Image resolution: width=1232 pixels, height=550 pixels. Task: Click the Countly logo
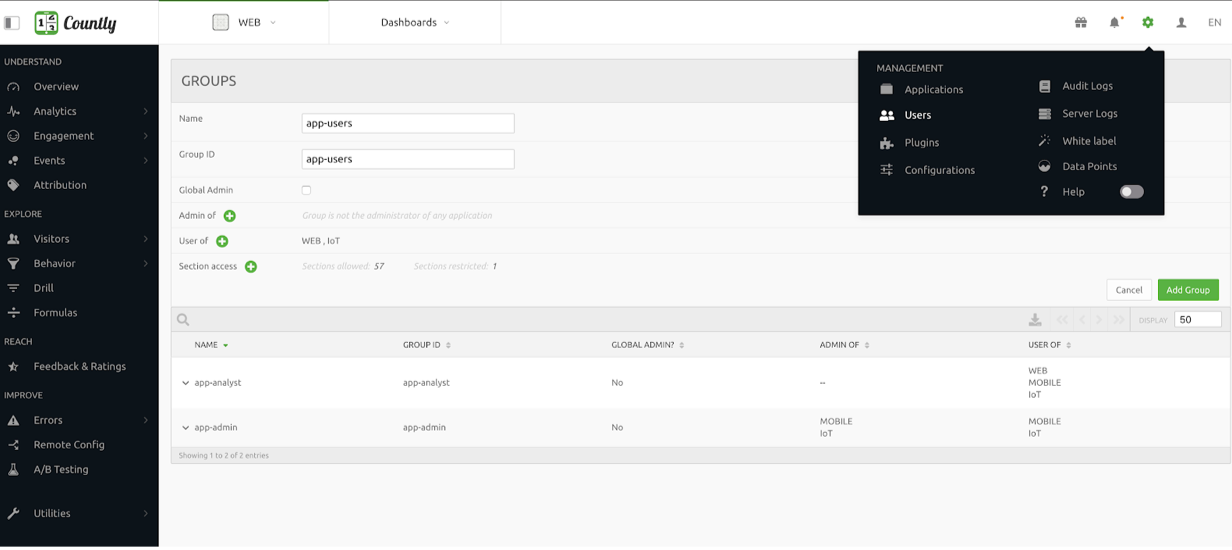pyautogui.click(x=76, y=23)
